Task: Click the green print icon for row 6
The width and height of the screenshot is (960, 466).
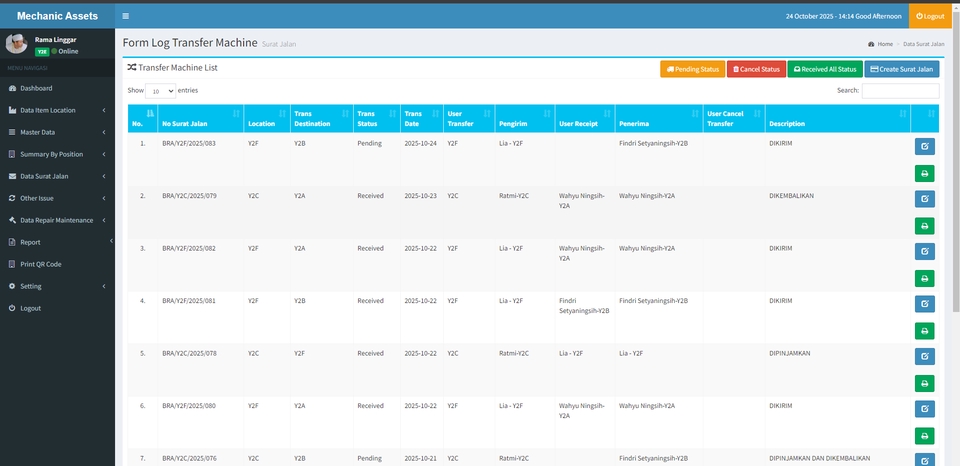Action: pos(924,435)
